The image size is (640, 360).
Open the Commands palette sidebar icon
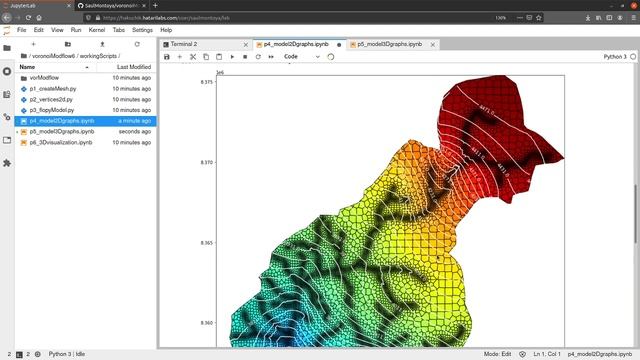[7, 94]
